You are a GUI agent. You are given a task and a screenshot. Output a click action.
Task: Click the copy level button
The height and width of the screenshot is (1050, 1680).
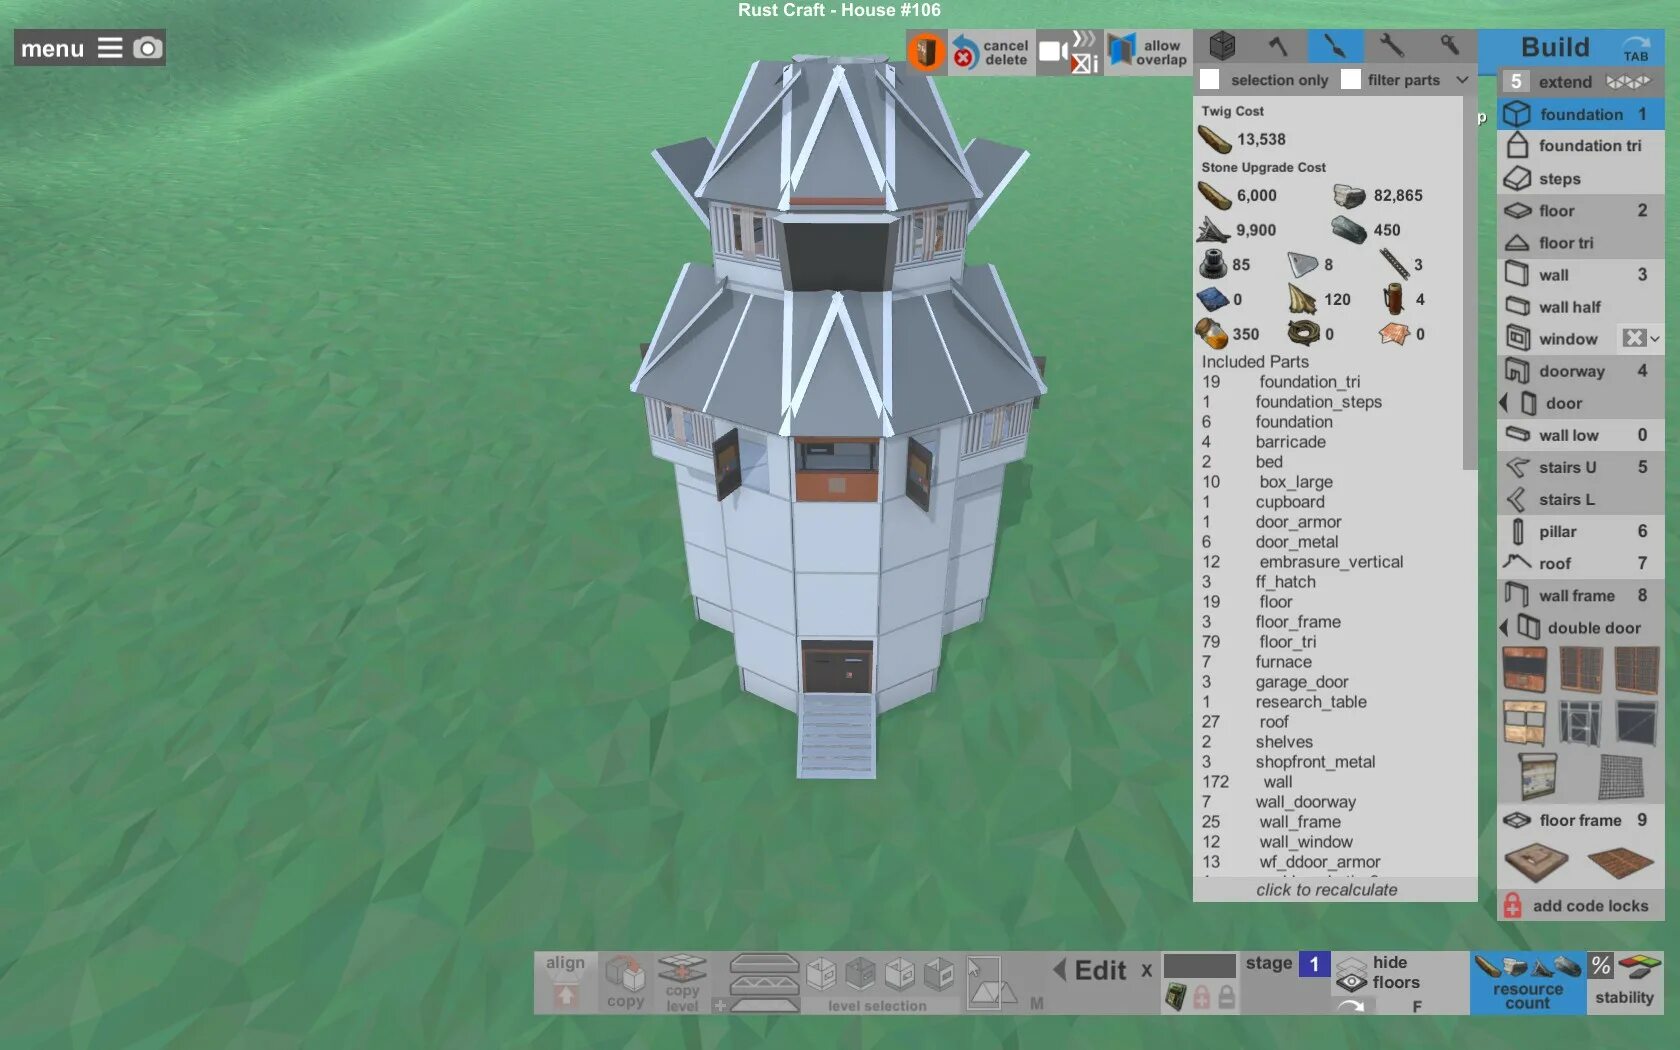(x=682, y=981)
